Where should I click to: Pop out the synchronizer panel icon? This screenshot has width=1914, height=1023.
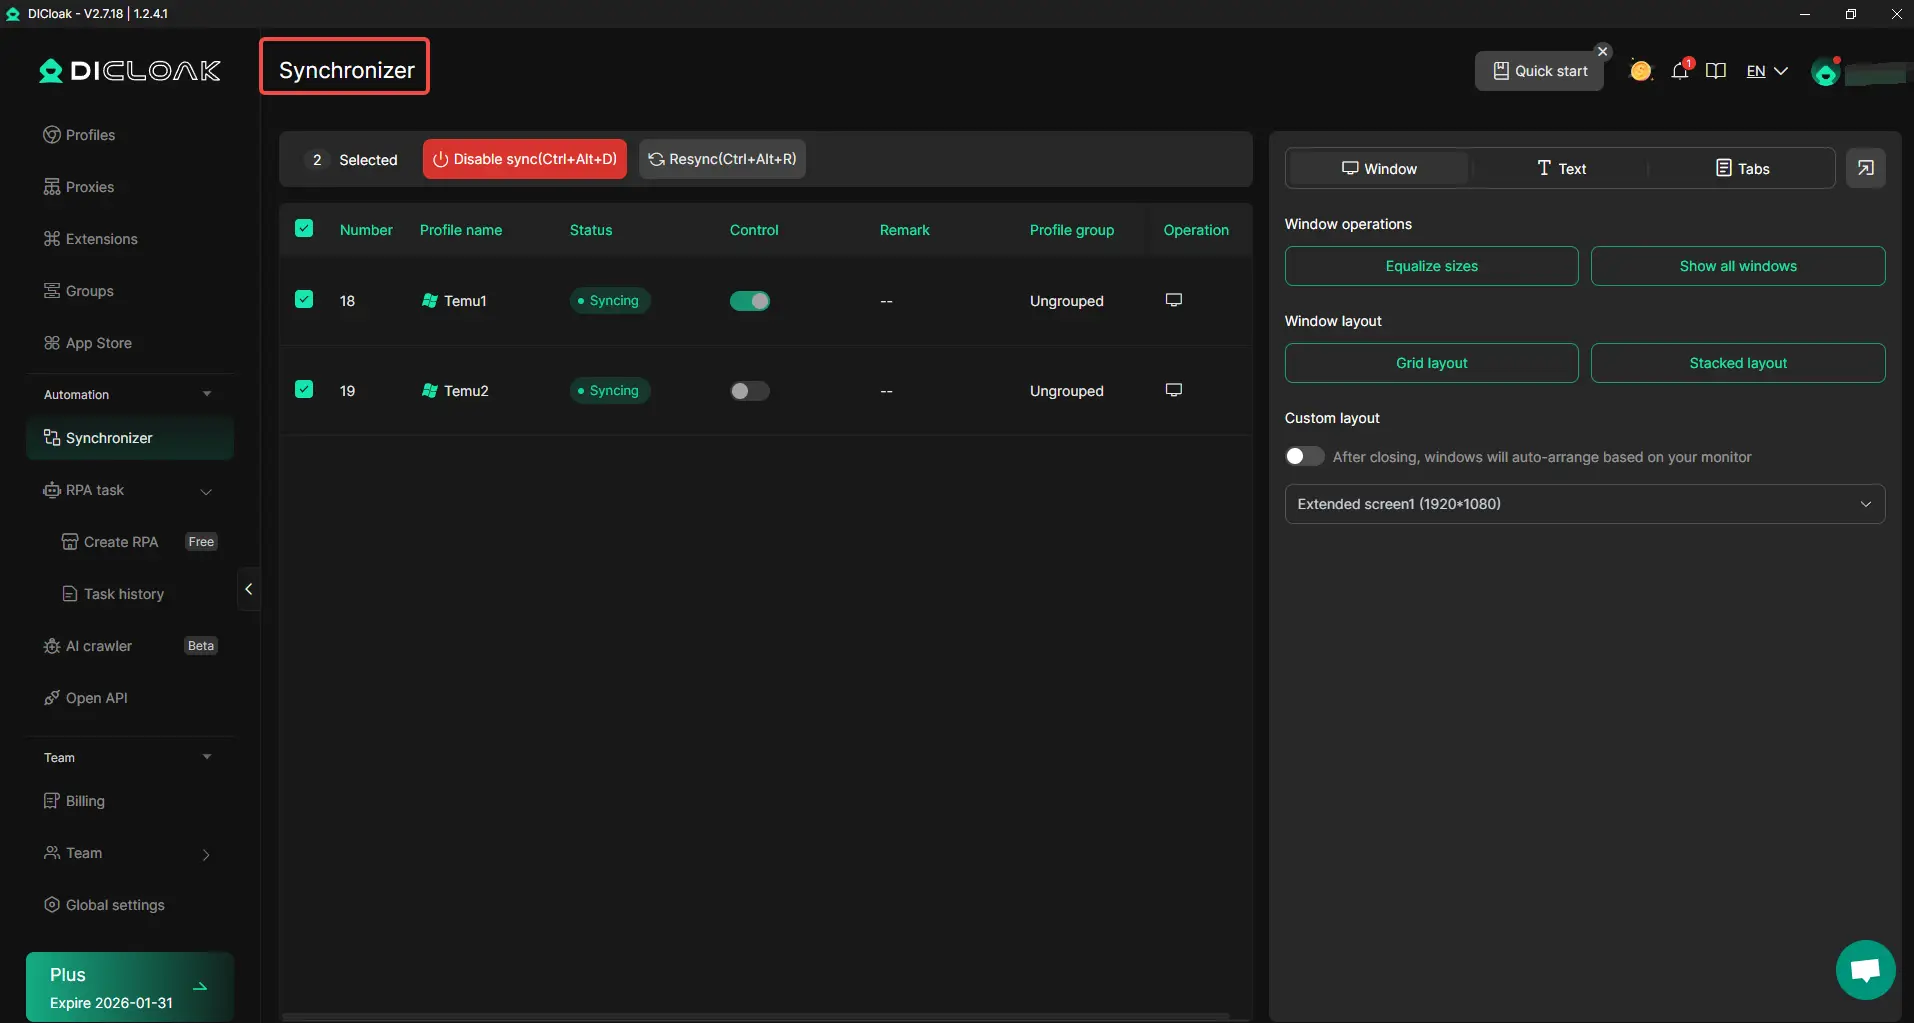pyautogui.click(x=1865, y=168)
